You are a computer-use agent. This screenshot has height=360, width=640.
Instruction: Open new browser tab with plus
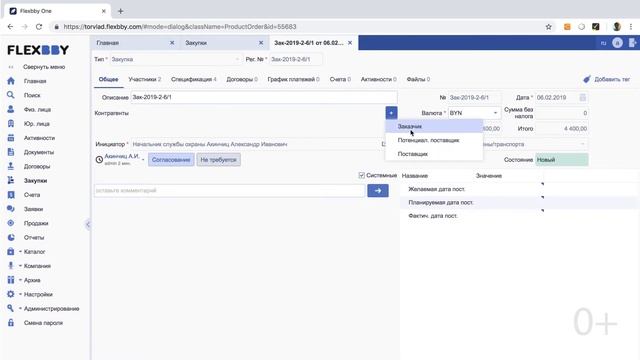pos(120,11)
